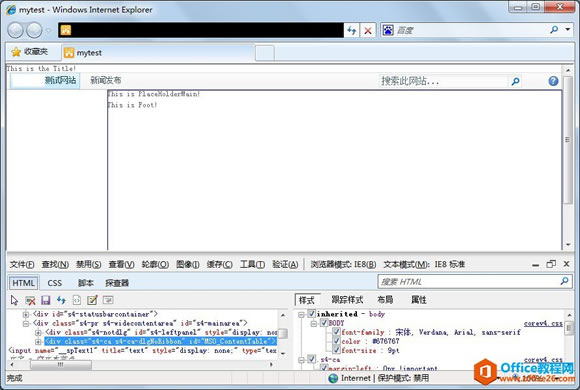Click the mytest tab favicon
Image resolution: width=580 pixels, height=390 pixels.
pos(69,53)
